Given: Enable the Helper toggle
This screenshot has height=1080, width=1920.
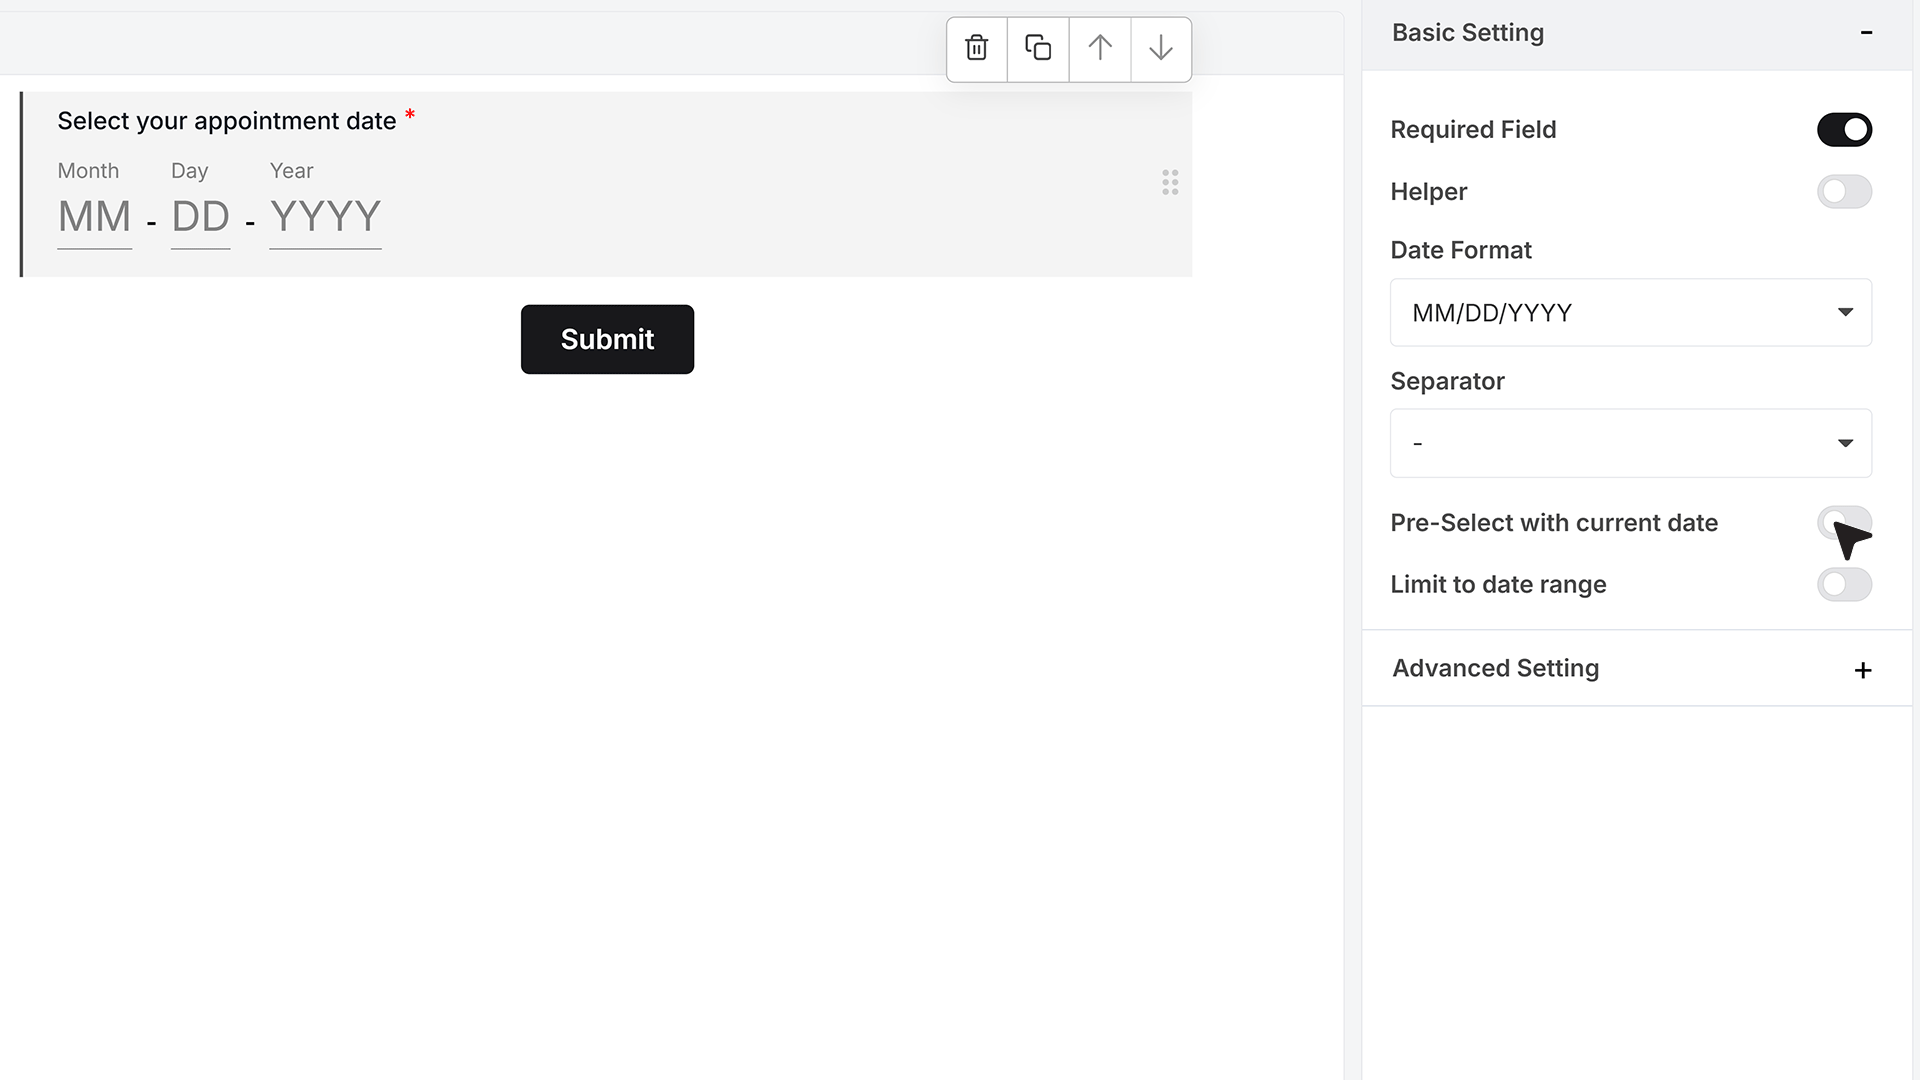Looking at the screenshot, I should click(x=1844, y=192).
